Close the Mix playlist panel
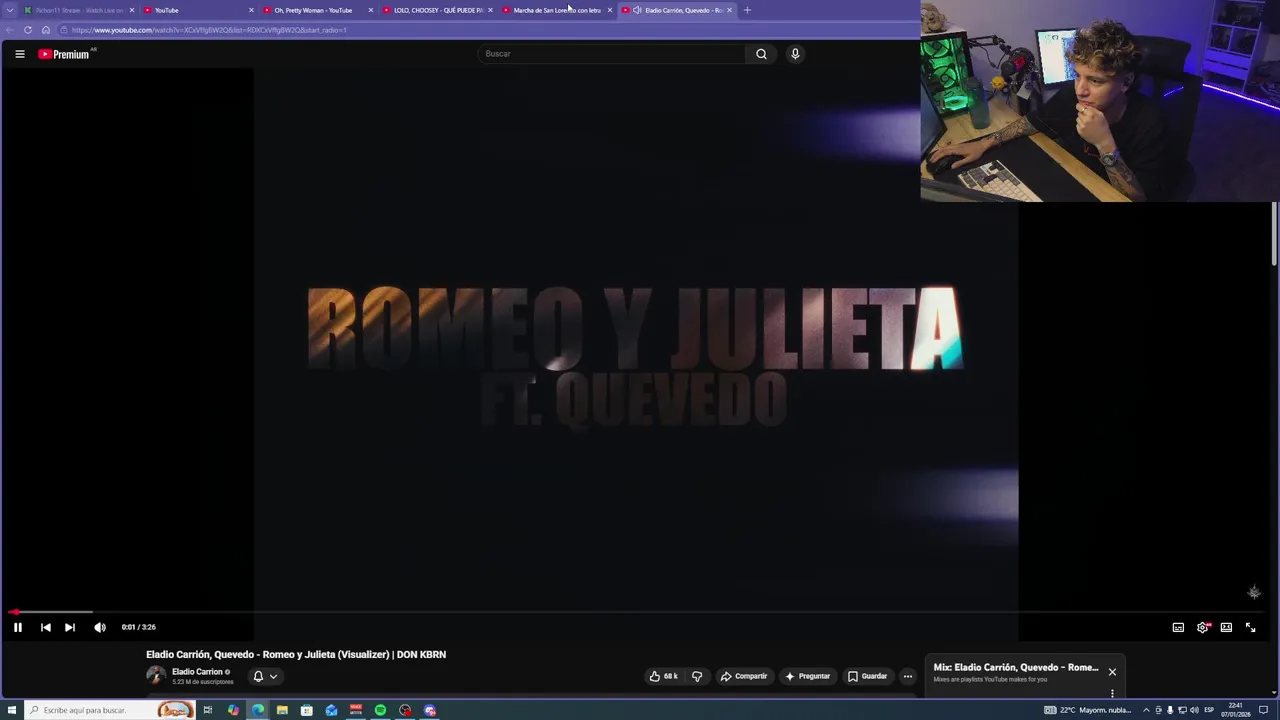 pyautogui.click(x=1112, y=672)
